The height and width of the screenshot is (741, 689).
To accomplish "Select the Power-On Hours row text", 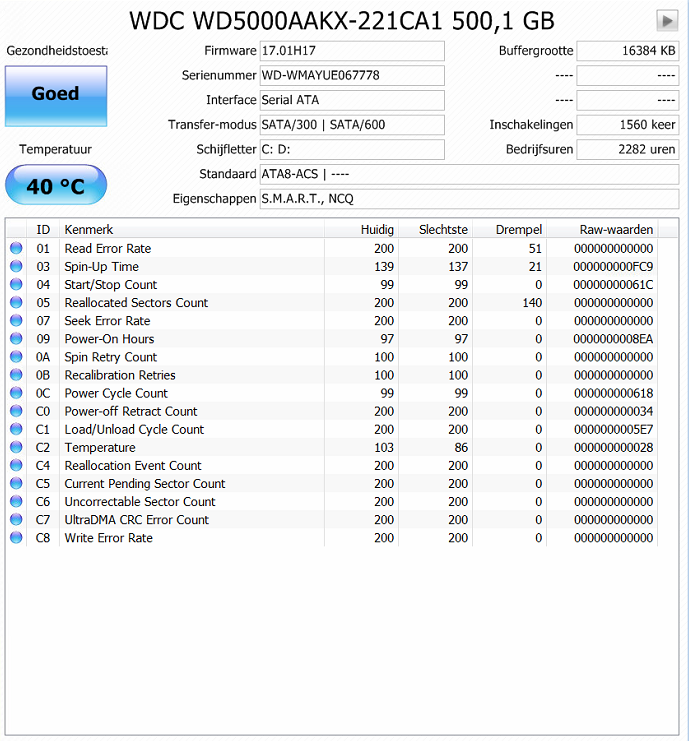I will [109, 339].
